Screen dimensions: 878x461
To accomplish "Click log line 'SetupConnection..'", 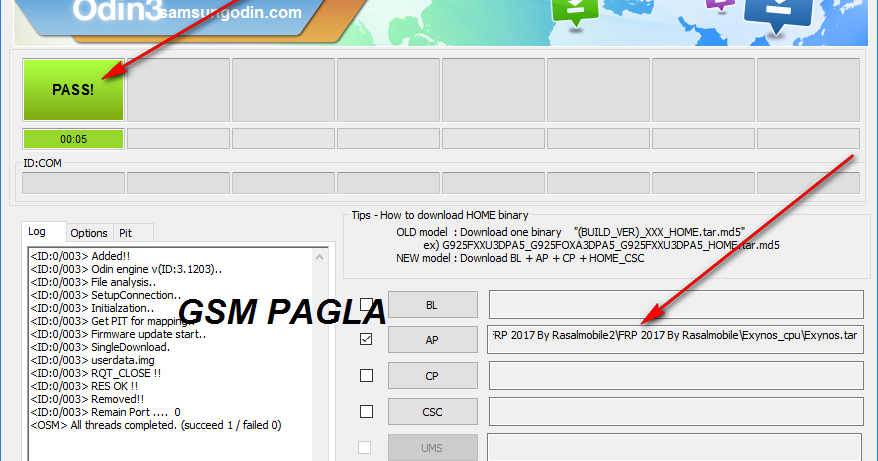I will coord(106,295).
